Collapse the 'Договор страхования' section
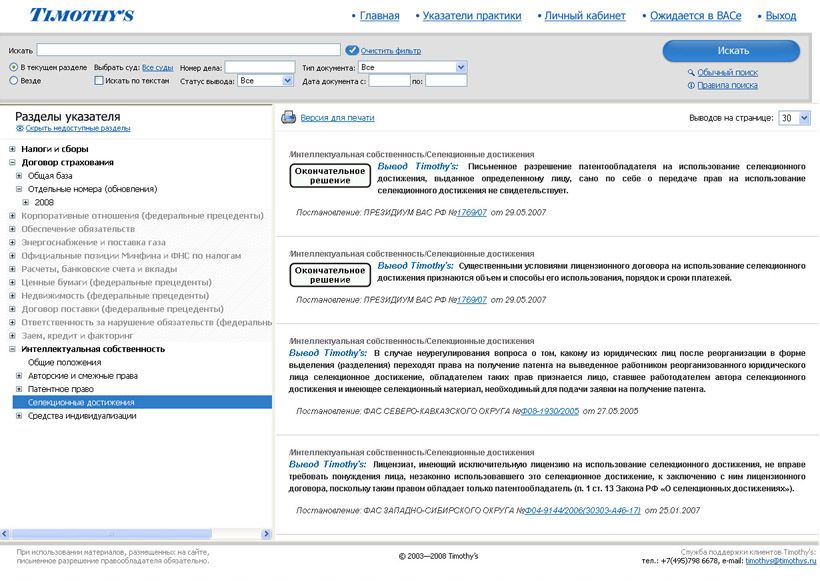The image size is (820, 581). coord(13,162)
